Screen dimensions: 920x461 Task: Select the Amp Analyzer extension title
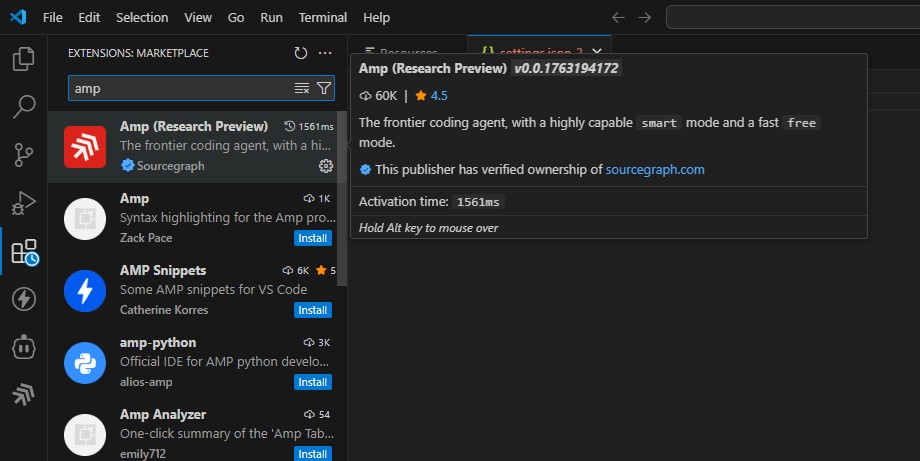click(163, 415)
